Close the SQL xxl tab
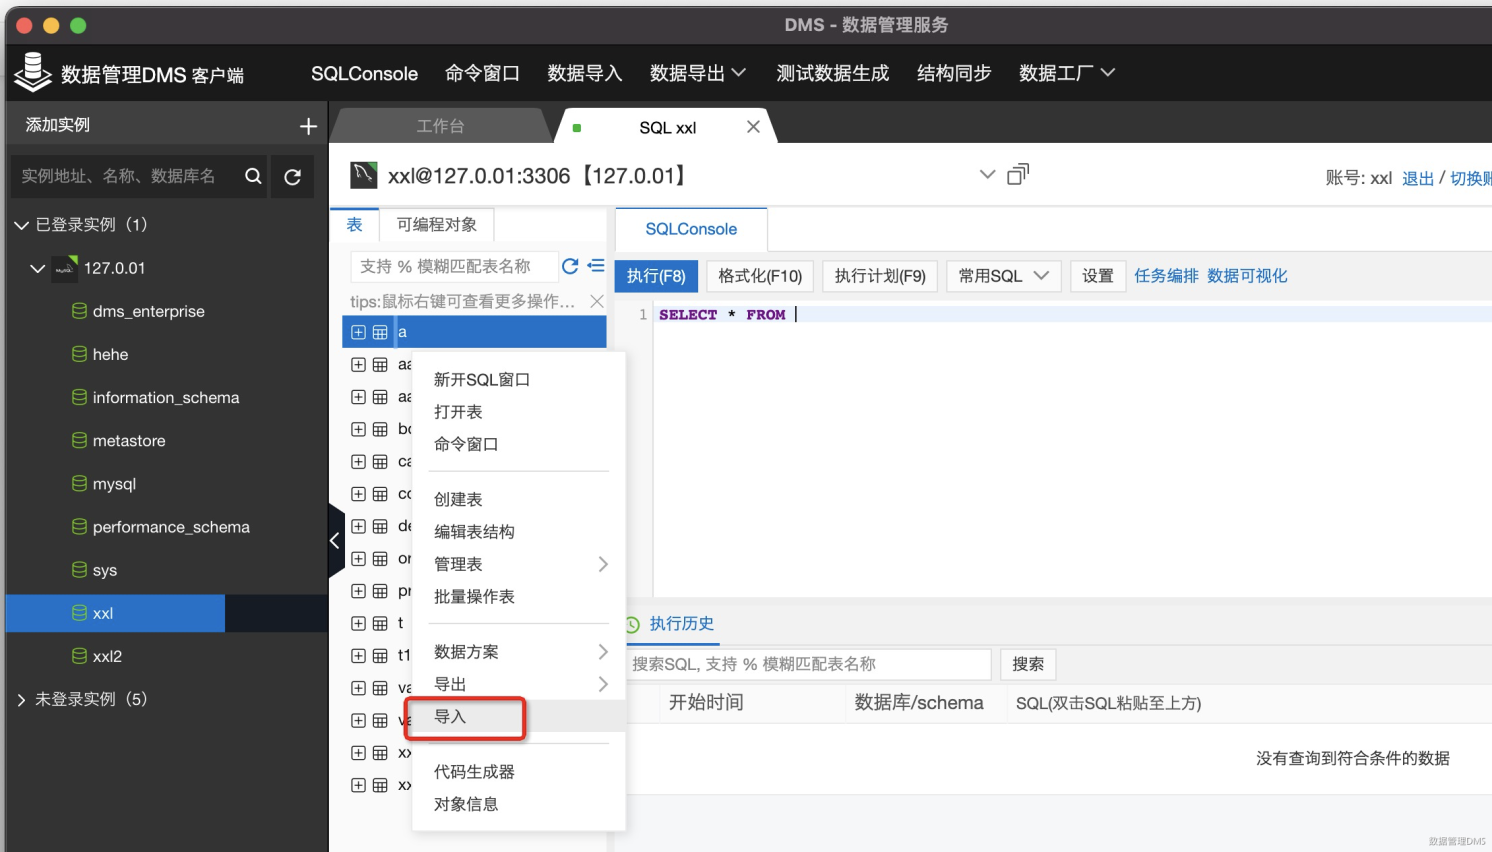Screen dimensions: 1492x852 [753, 127]
